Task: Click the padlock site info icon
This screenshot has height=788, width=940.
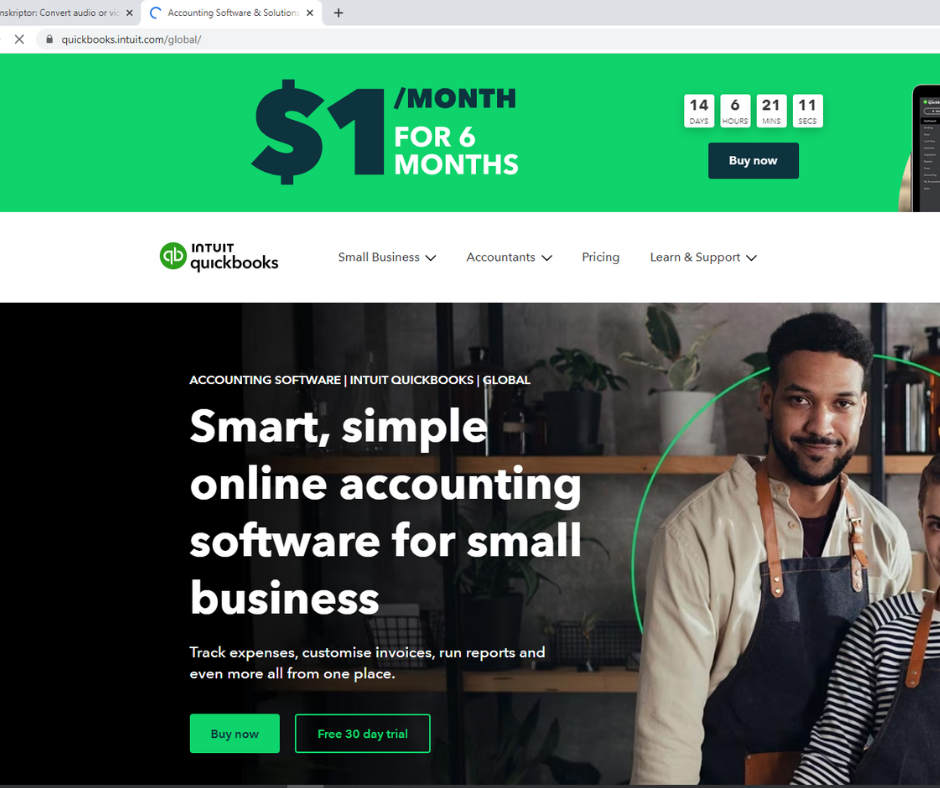Action: point(50,40)
